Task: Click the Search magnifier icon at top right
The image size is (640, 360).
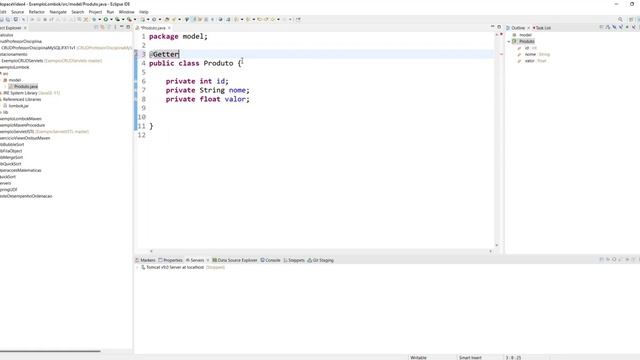Action: 620,19
